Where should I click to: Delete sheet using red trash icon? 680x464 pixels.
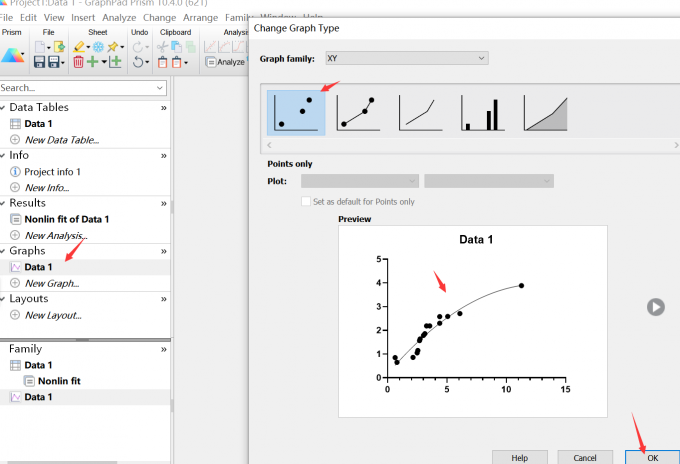tap(78, 62)
